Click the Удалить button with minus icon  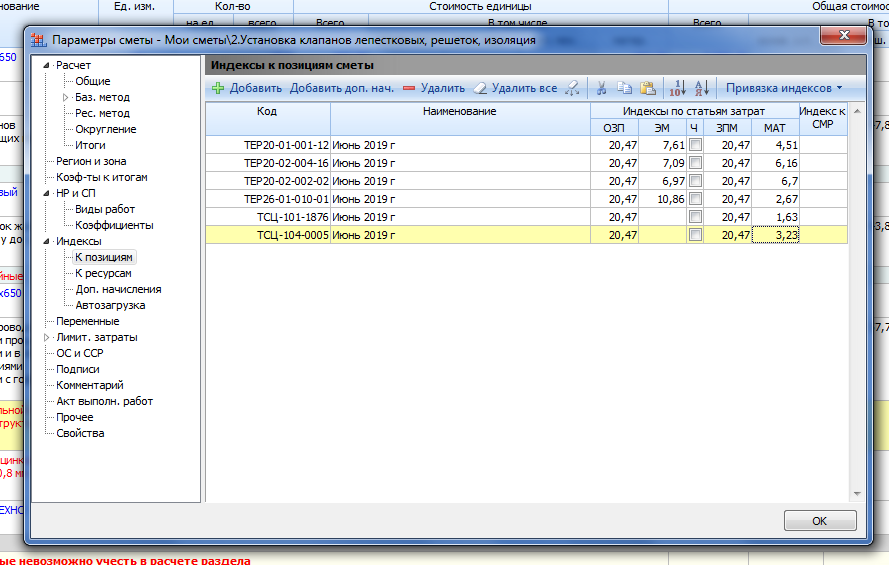[x=434, y=88]
